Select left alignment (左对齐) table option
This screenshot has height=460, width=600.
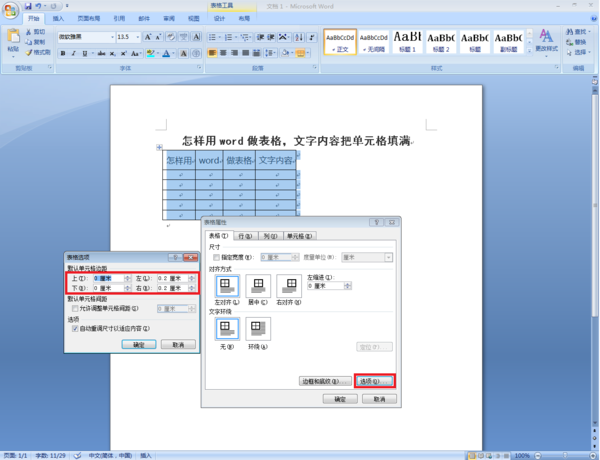tap(227, 286)
